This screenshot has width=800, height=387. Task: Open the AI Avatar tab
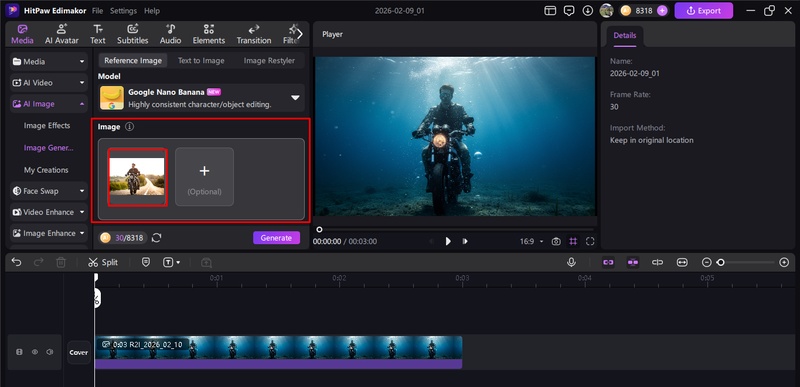click(x=62, y=34)
